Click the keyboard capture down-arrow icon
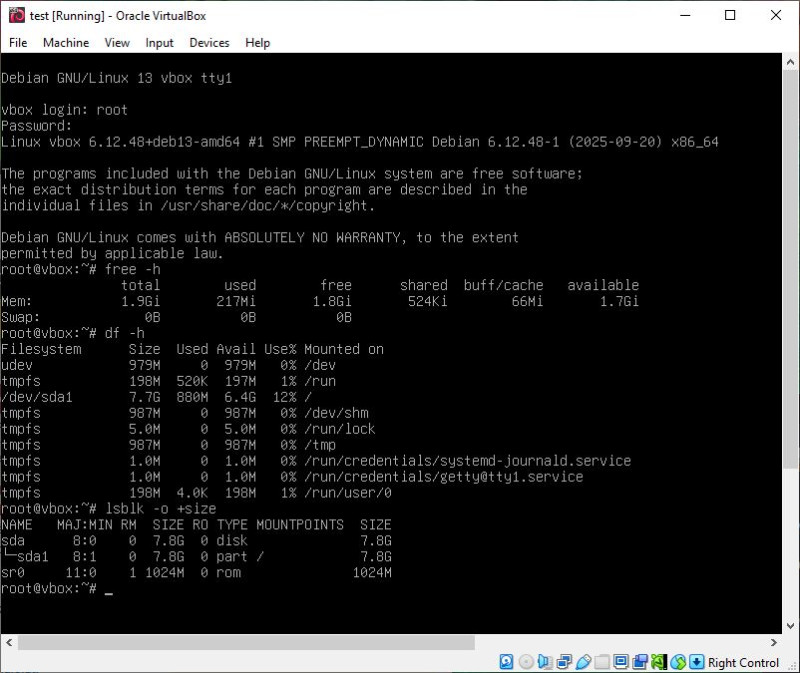 (x=696, y=662)
